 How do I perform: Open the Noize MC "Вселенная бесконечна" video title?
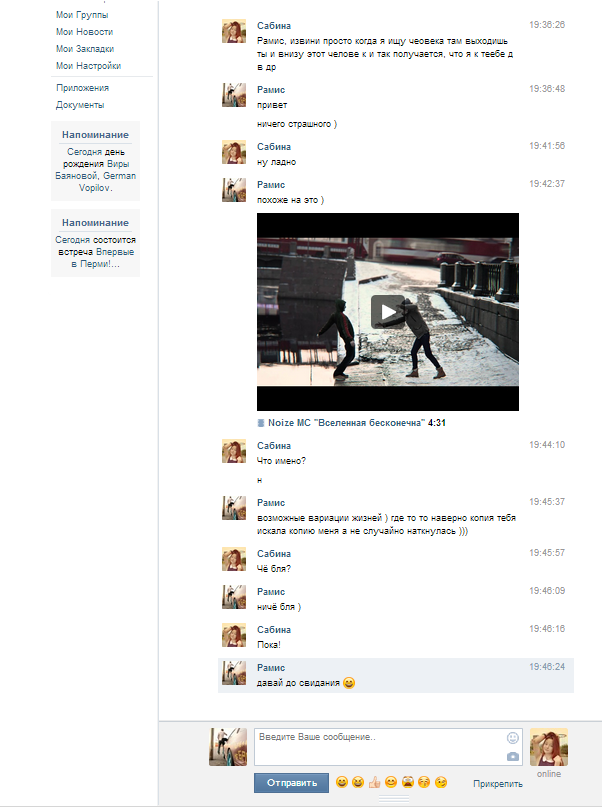point(346,423)
